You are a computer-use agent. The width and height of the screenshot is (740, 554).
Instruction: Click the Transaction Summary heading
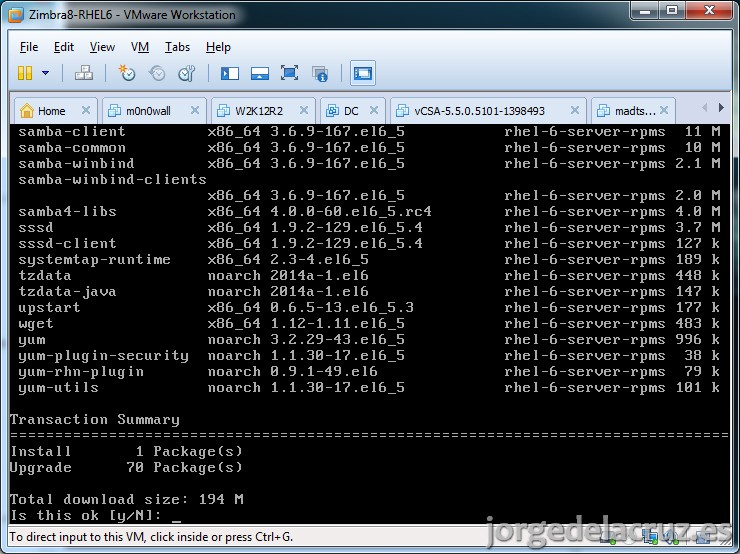95,420
